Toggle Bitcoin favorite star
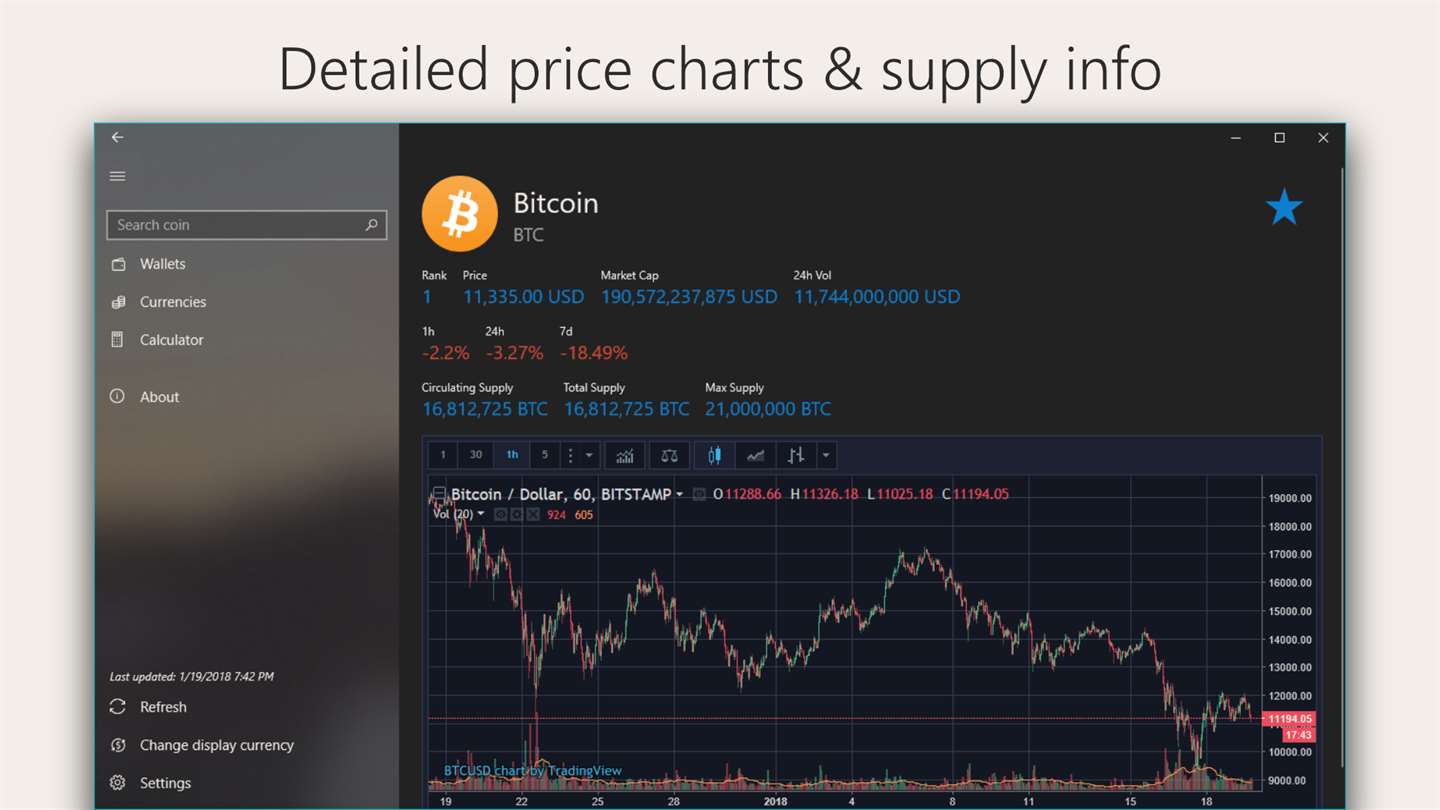This screenshot has height=810, width=1440. [x=1283, y=208]
